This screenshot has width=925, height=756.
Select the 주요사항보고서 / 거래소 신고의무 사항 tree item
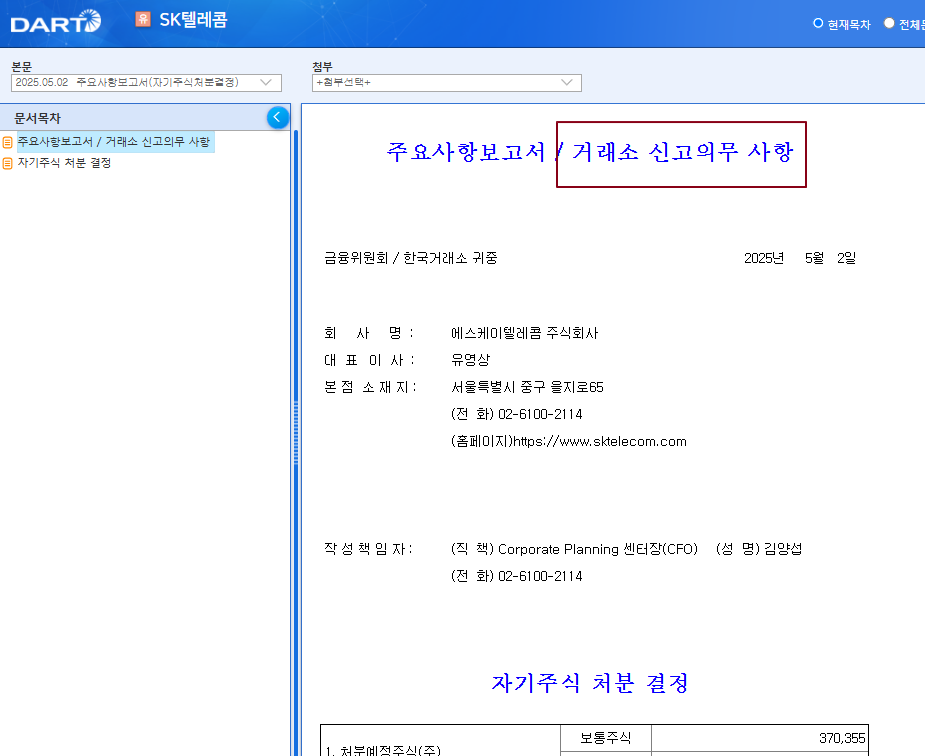point(113,141)
